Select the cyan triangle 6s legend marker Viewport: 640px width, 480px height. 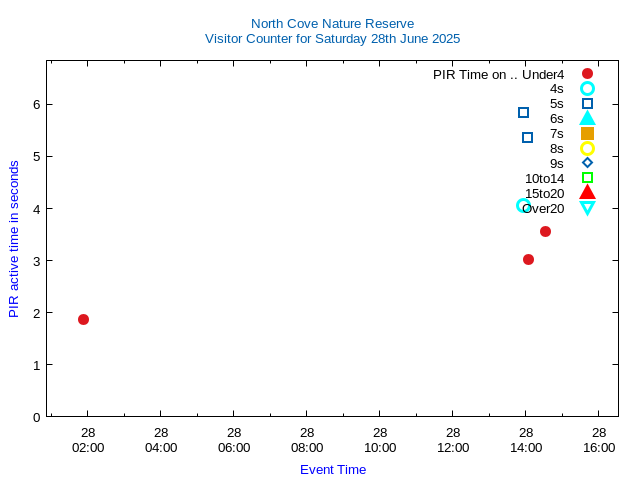(587, 119)
